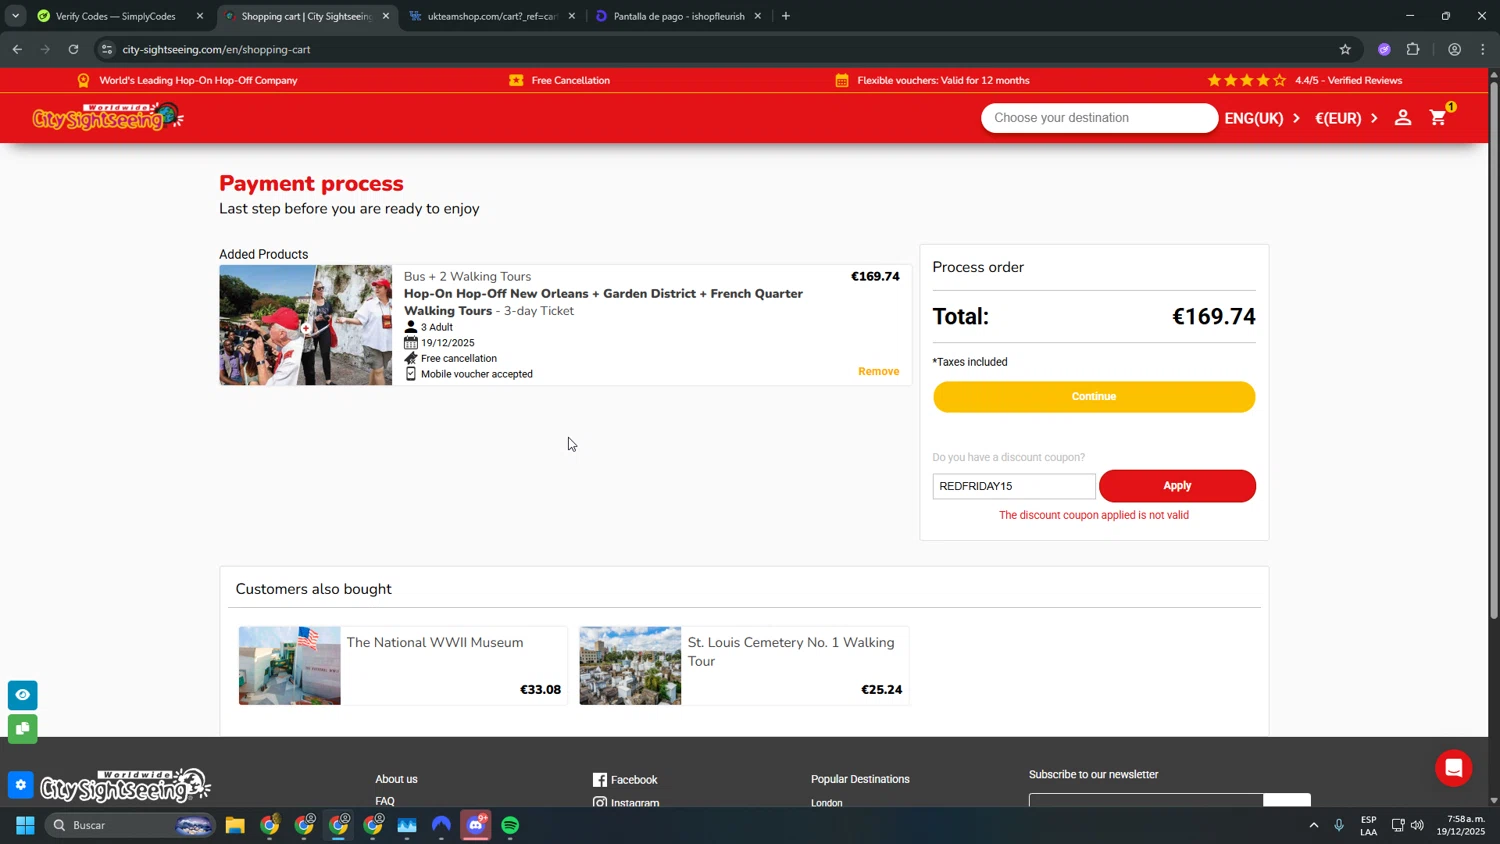This screenshot has height=844, width=1500.
Task: Click Choose your destination search field
Action: (x=1099, y=118)
